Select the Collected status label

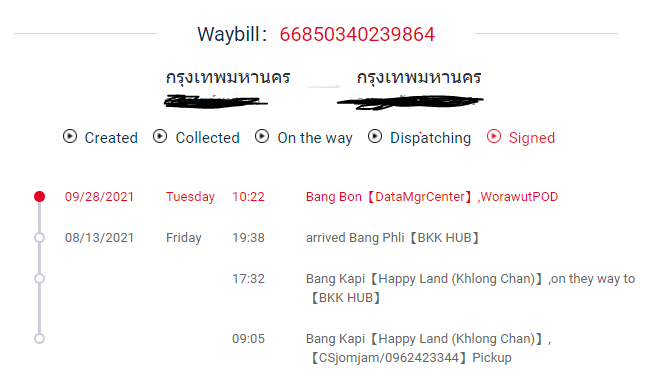tap(207, 138)
